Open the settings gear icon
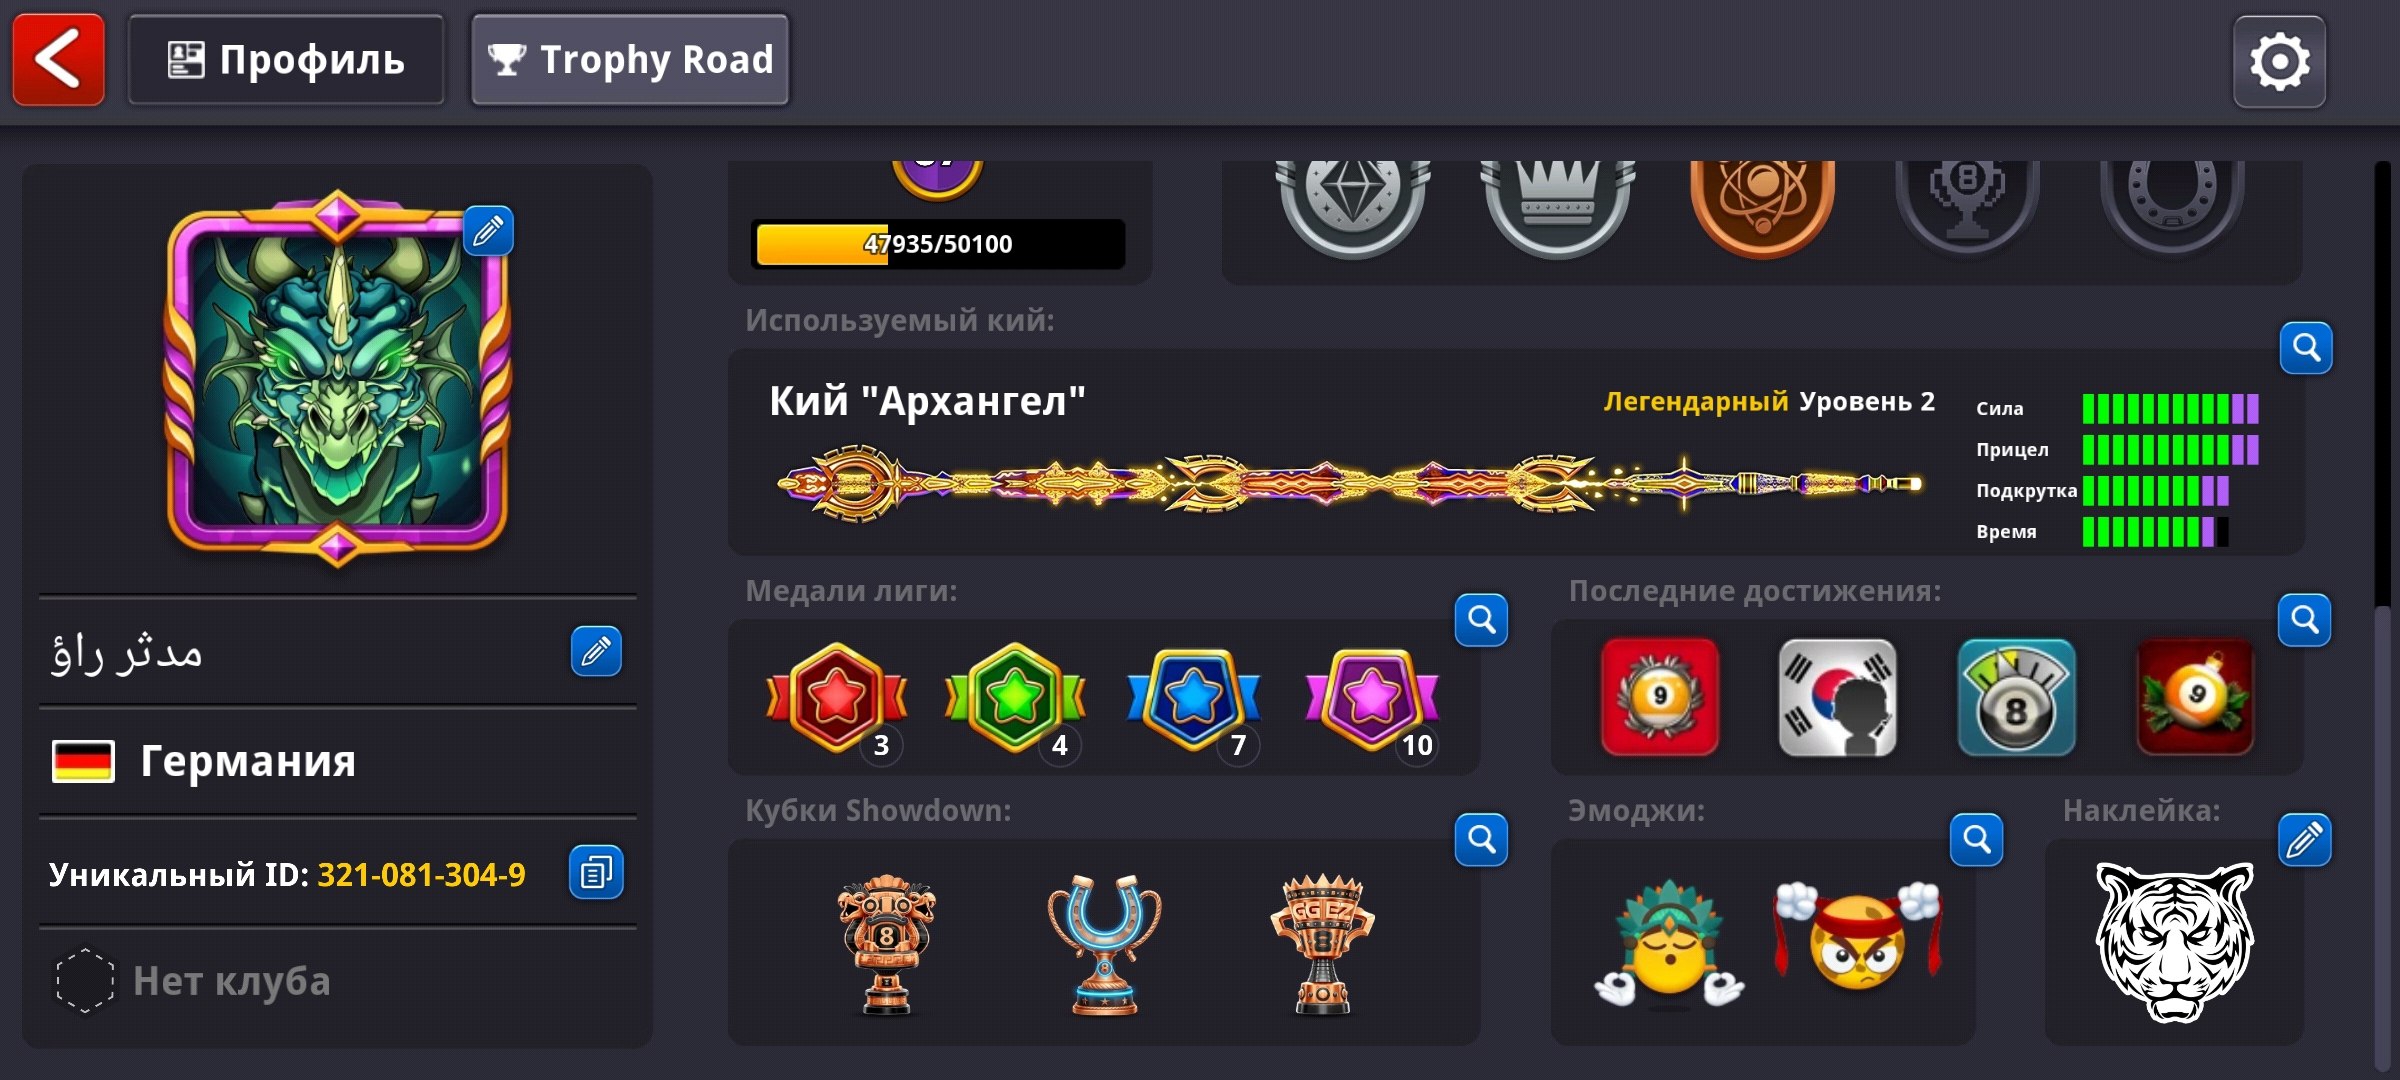The image size is (2400, 1080). coord(2279,62)
